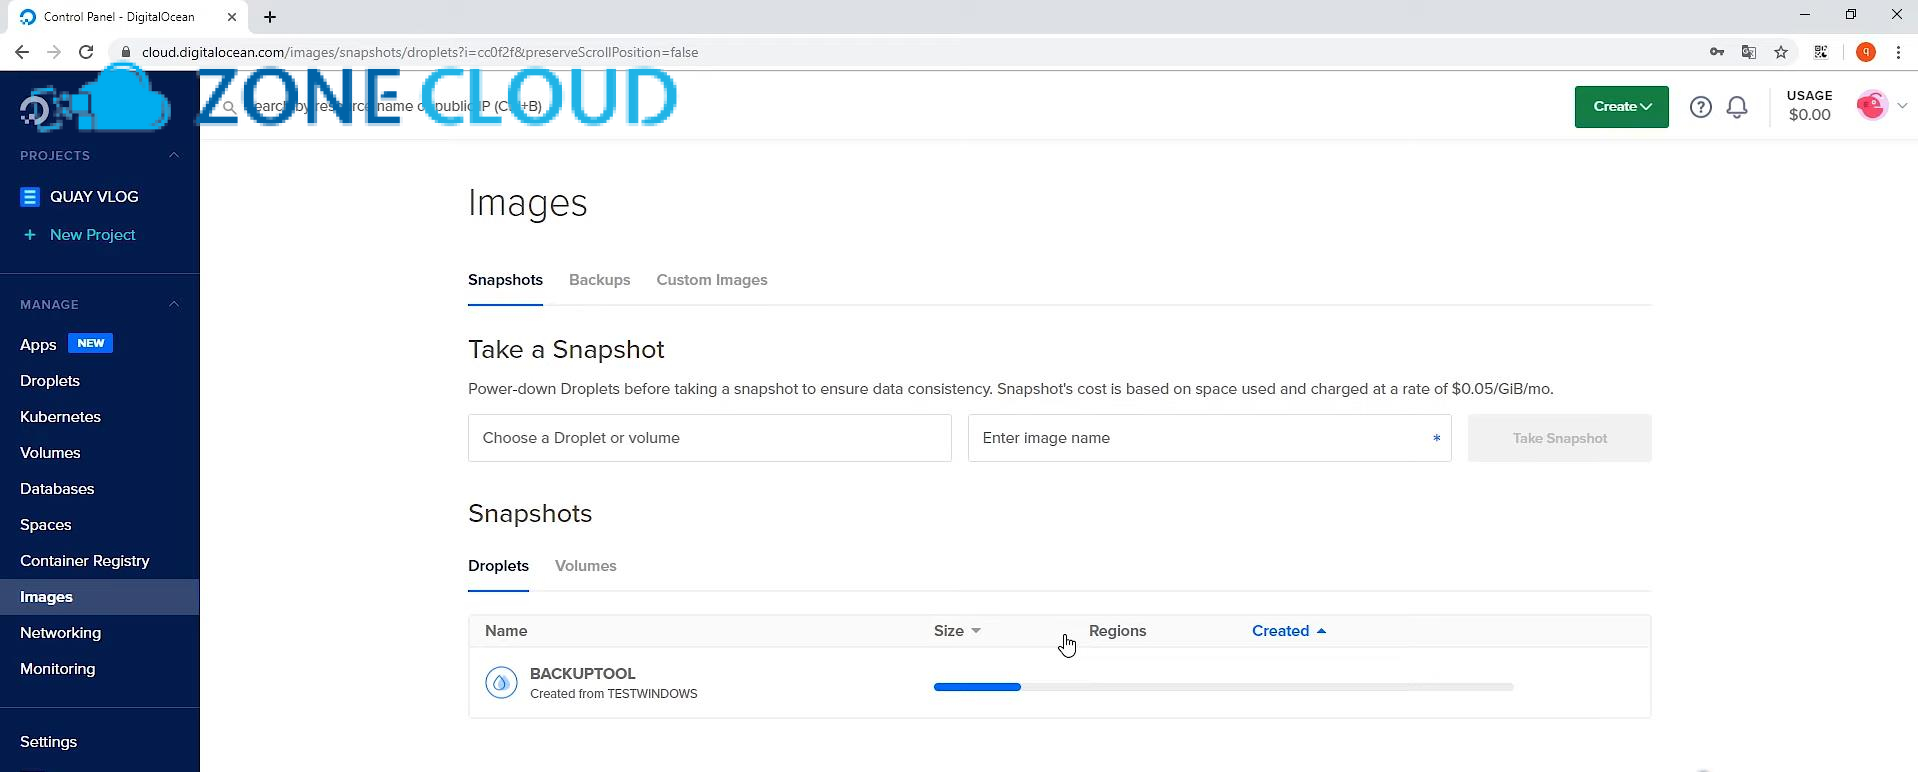Click the BACKUPTOOL snapshot progress bar
This screenshot has height=772, width=1918.
(1222, 687)
